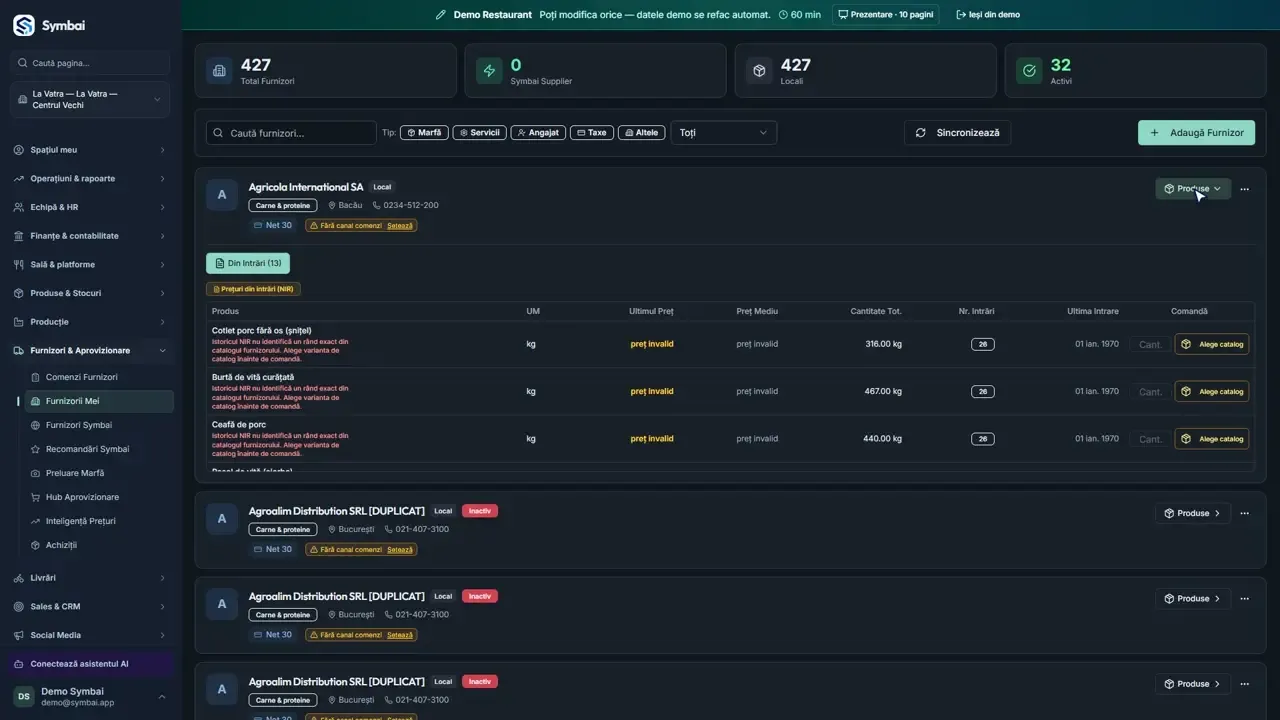Viewport: 1280px width, 720px height.
Task: Click the Symbai logo icon
Action: coord(23,25)
